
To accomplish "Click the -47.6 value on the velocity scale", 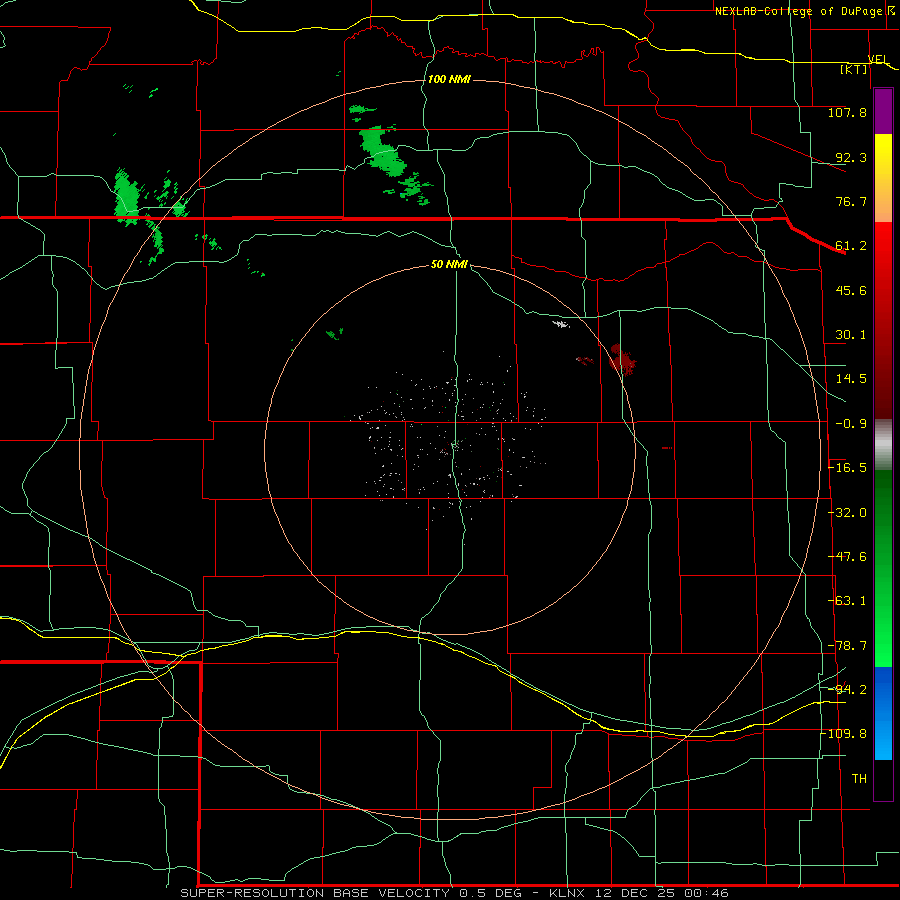I will click(x=847, y=556).
